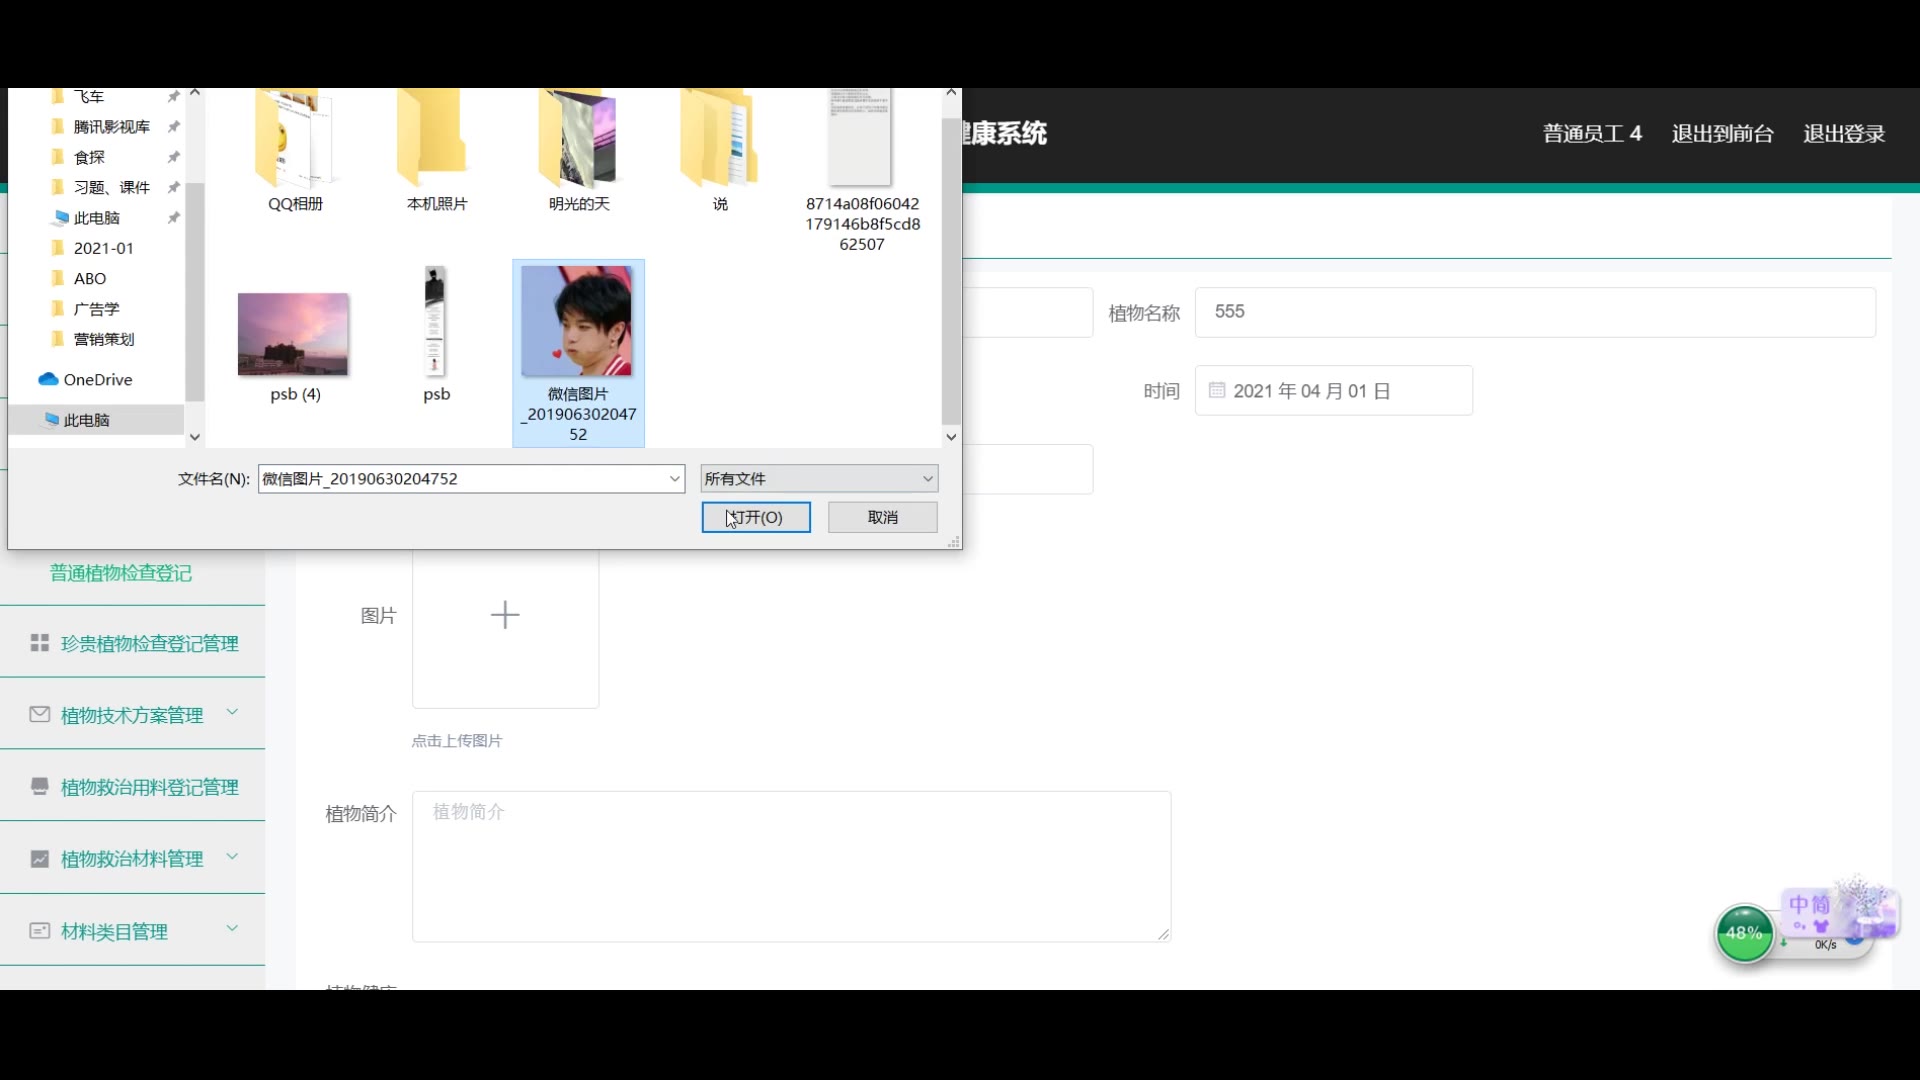Select the psb (4) image thumbnail
Screen dimensions: 1920x1080
pos(293,335)
